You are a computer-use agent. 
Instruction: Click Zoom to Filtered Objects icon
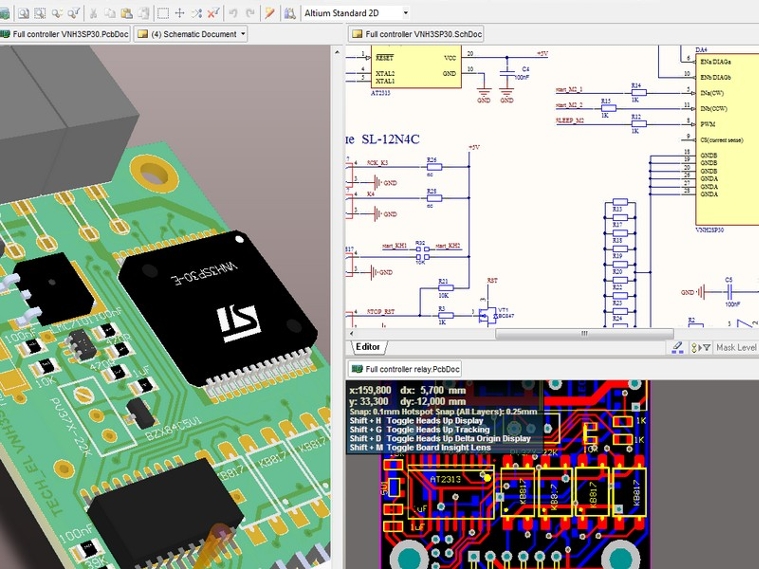(x=74, y=13)
